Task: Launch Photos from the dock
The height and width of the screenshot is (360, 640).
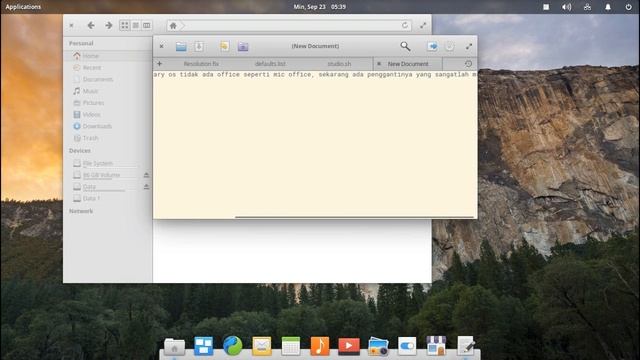Action: pyautogui.click(x=378, y=347)
